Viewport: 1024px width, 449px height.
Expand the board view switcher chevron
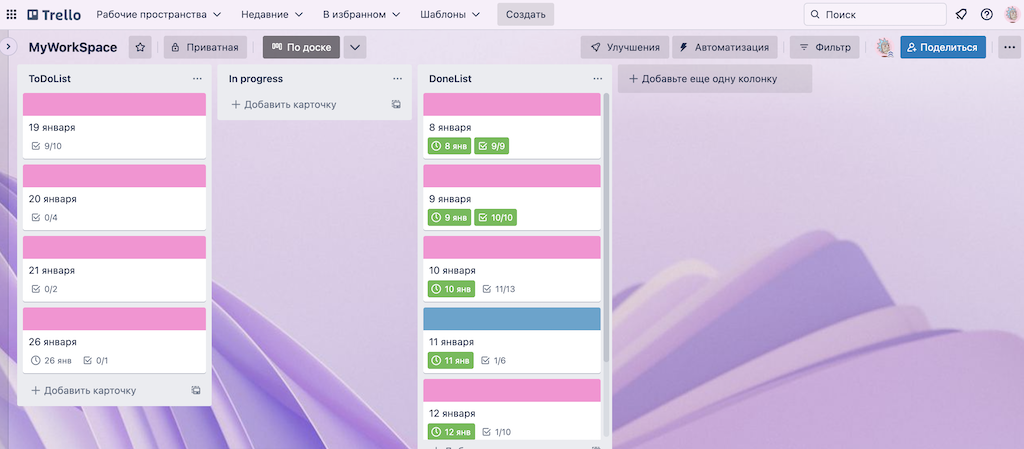[355, 48]
